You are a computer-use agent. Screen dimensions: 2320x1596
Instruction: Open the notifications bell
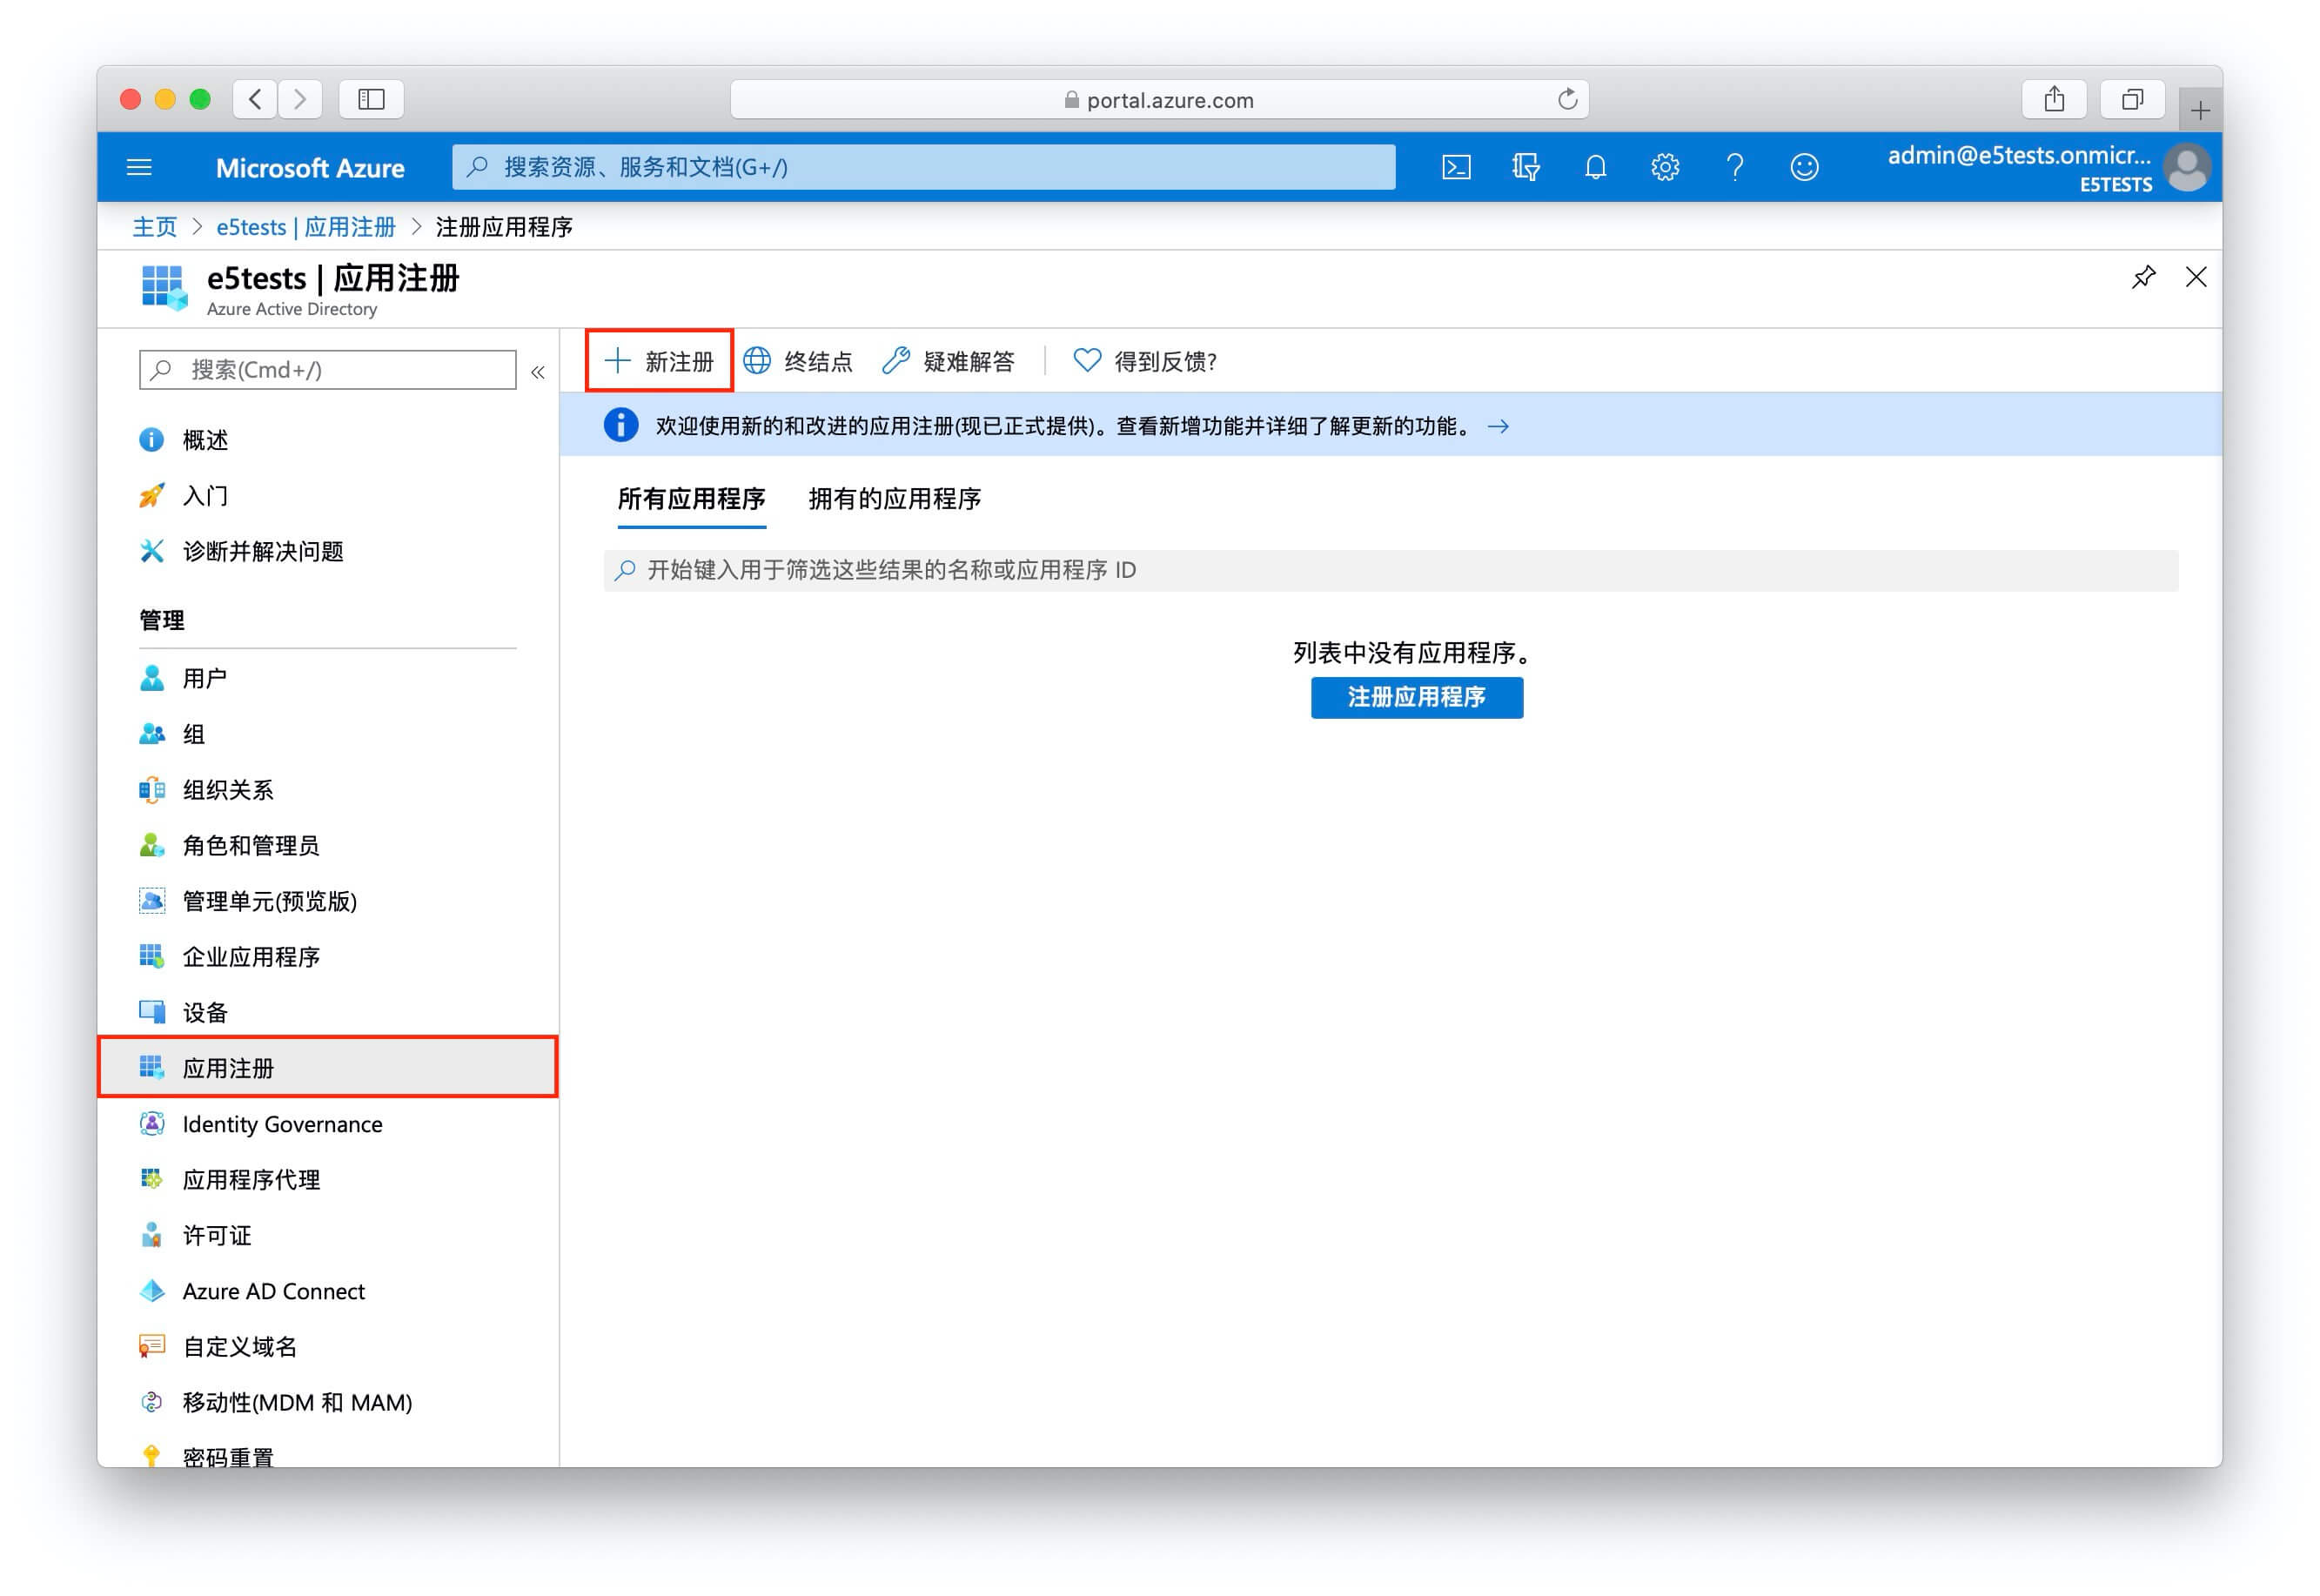point(1595,167)
